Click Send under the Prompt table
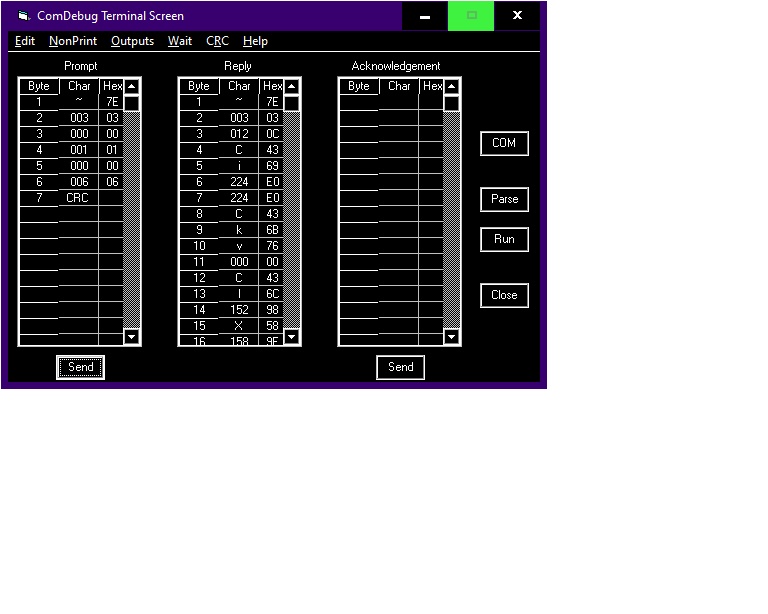 (x=81, y=367)
